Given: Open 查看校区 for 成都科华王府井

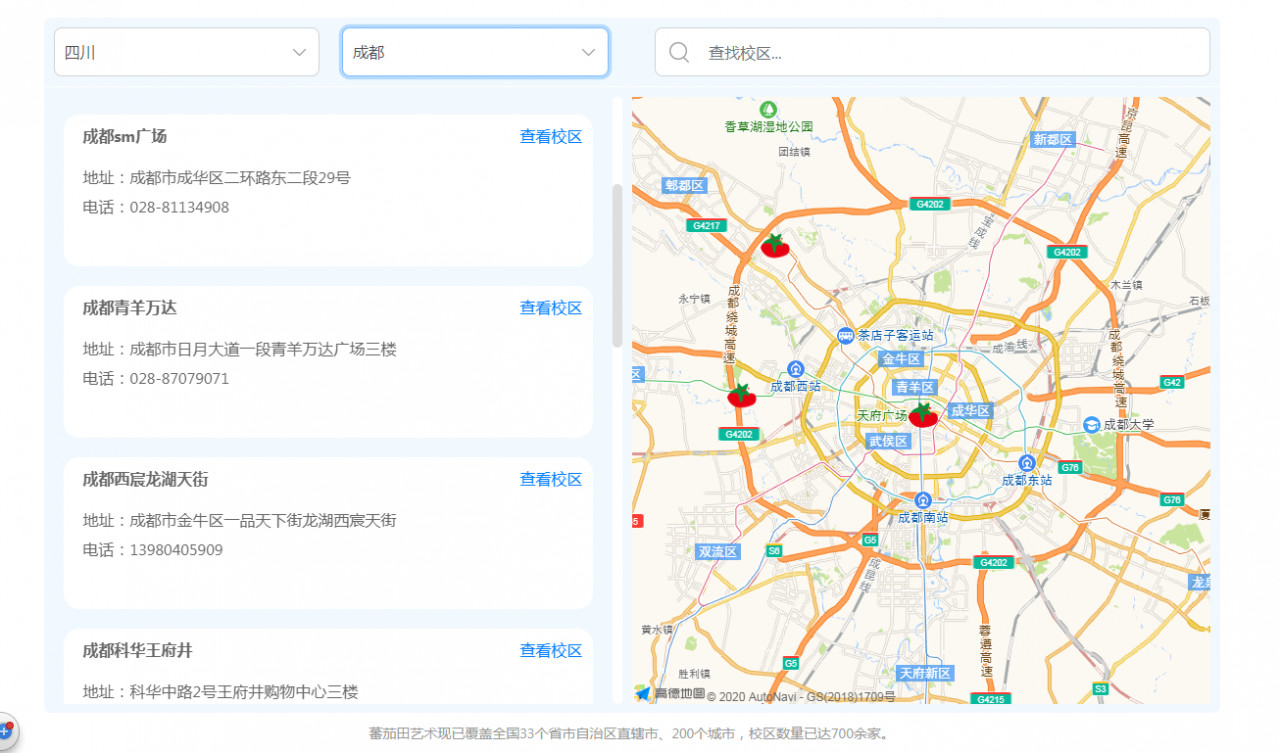Looking at the screenshot, I should [x=551, y=650].
